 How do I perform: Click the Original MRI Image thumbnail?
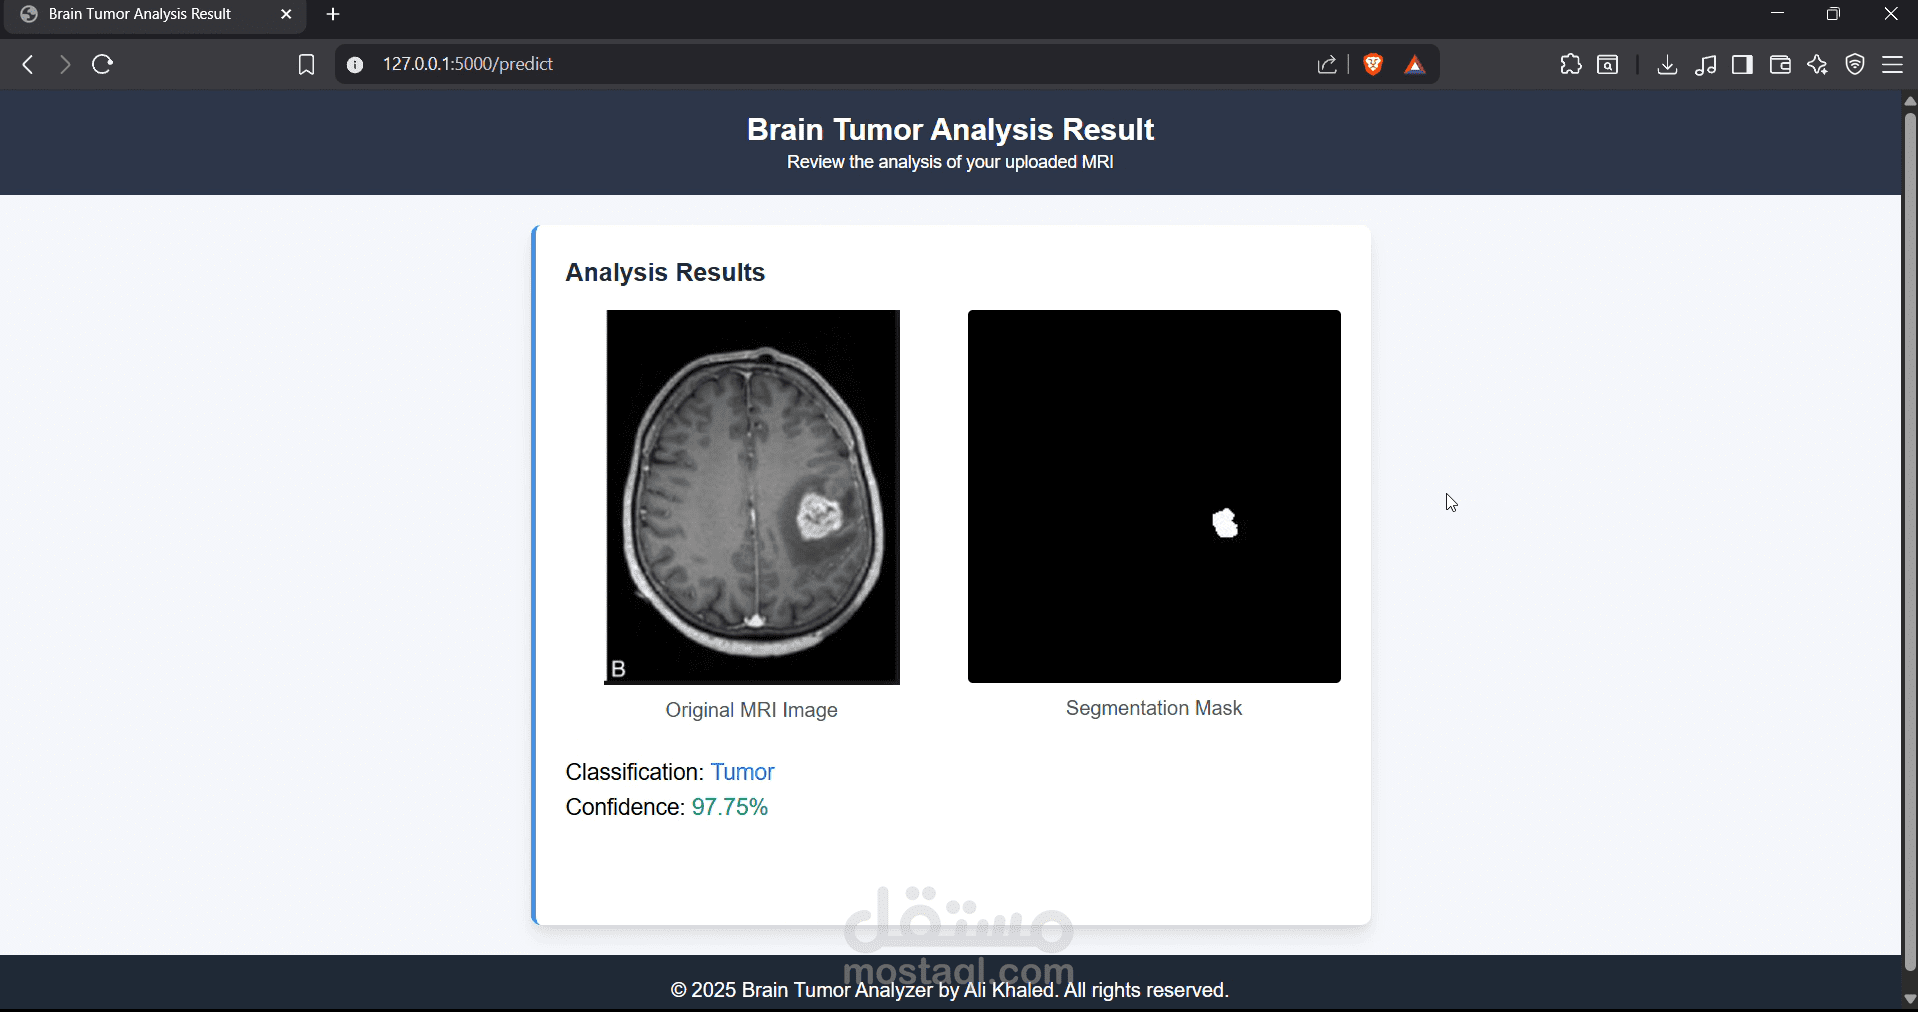(752, 496)
